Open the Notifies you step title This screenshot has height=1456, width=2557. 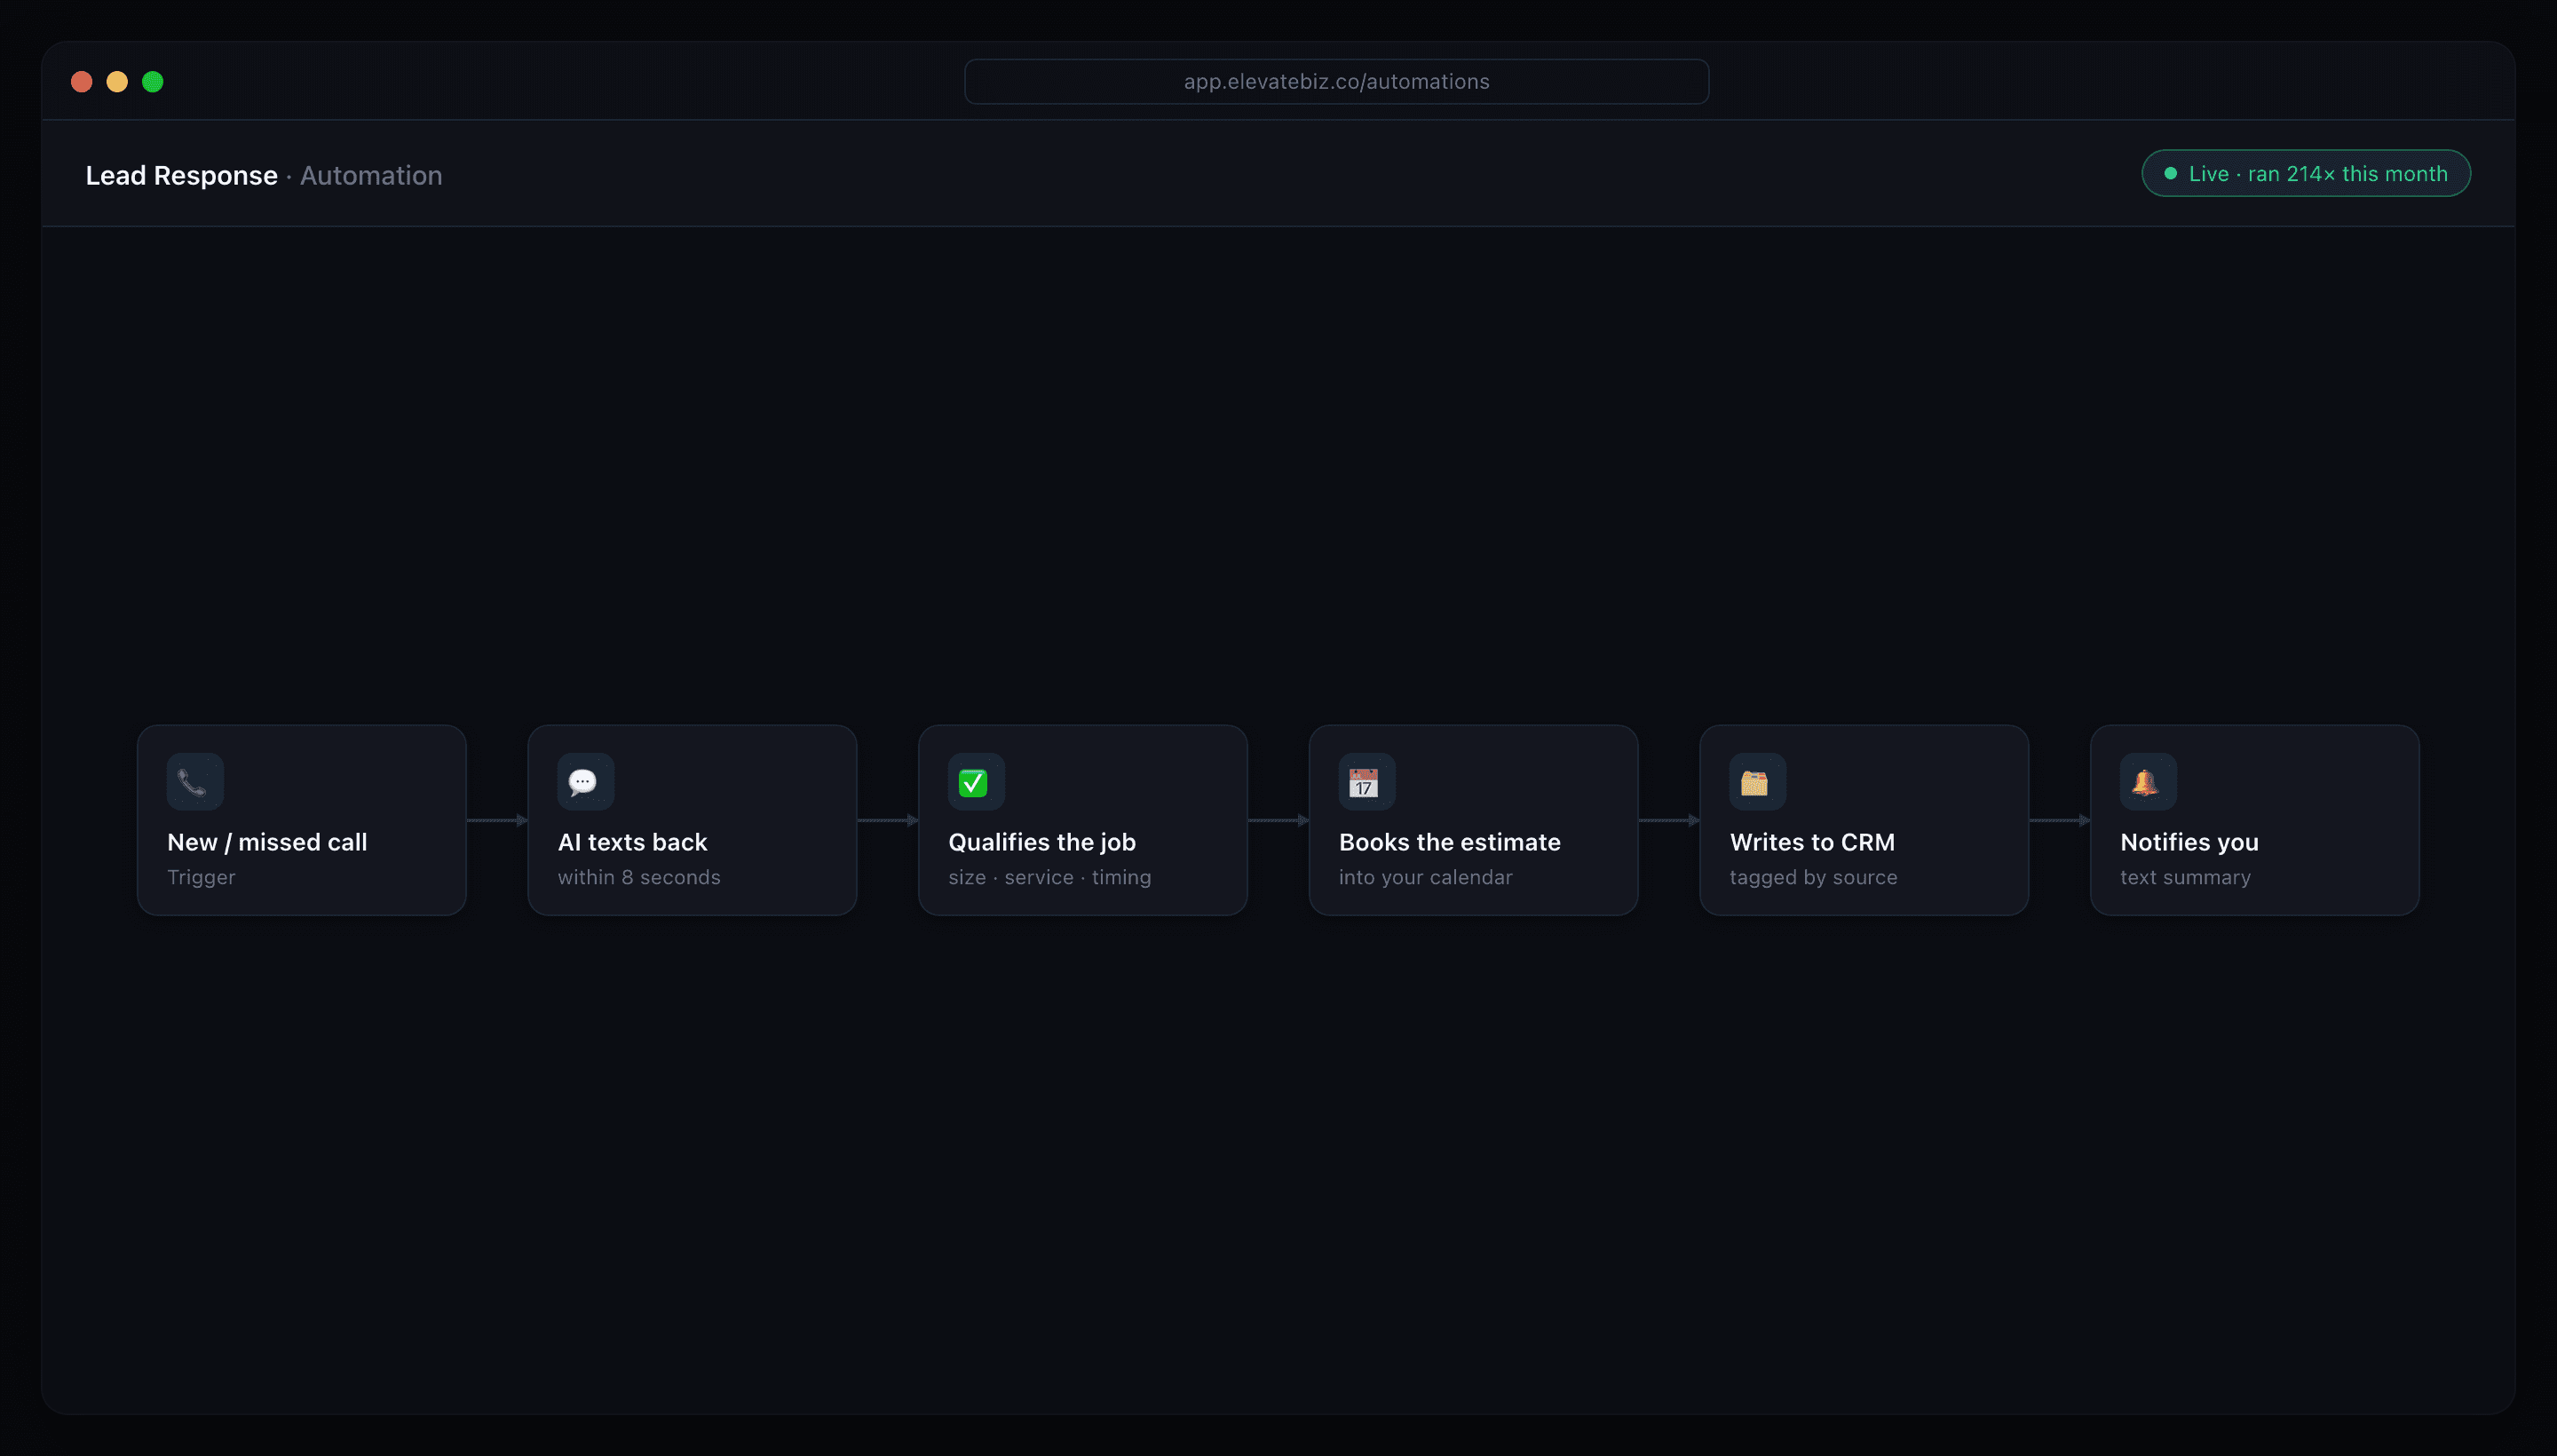click(2188, 842)
